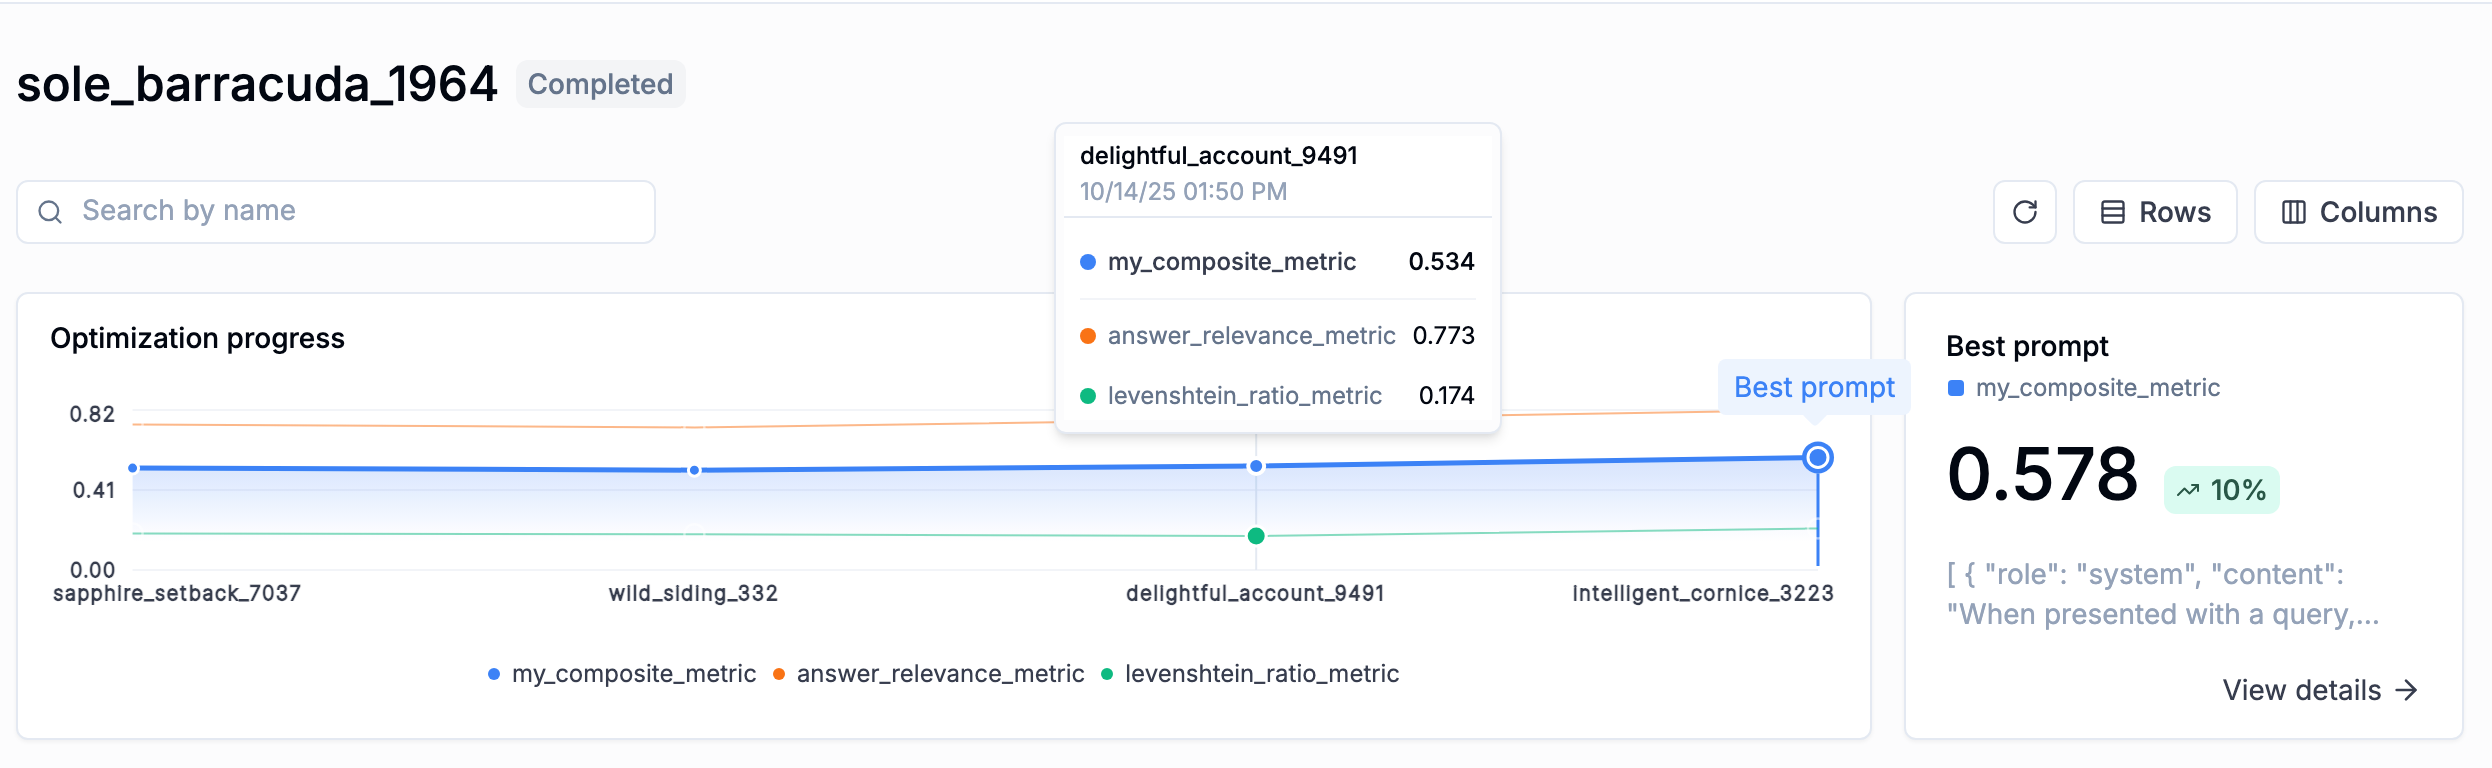Toggle my_composite_metric in chart legend
This screenshot has width=2492, height=768.
tap(622, 674)
